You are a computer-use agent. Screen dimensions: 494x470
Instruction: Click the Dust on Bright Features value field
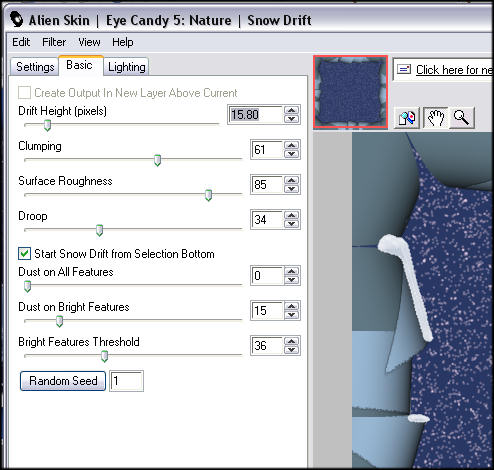tap(267, 311)
